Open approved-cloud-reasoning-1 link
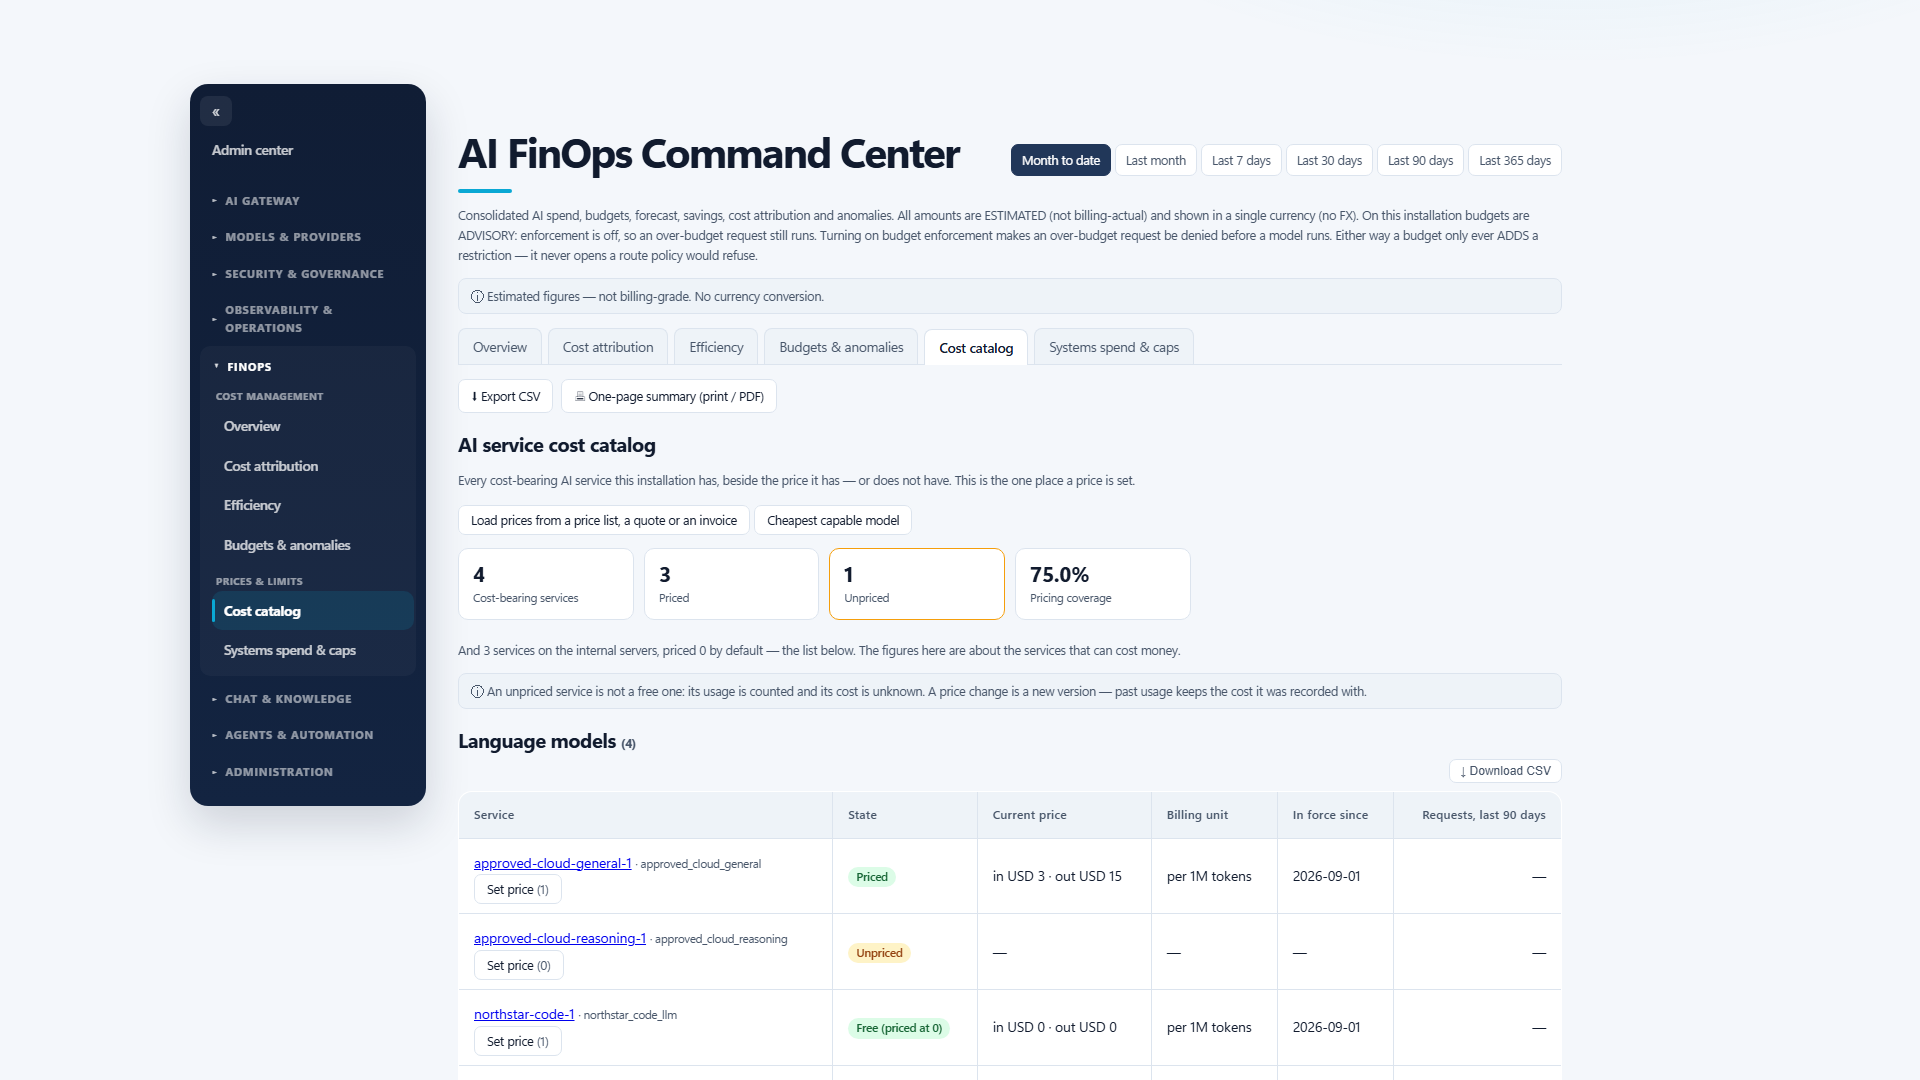The height and width of the screenshot is (1080, 1920). pos(560,938)
